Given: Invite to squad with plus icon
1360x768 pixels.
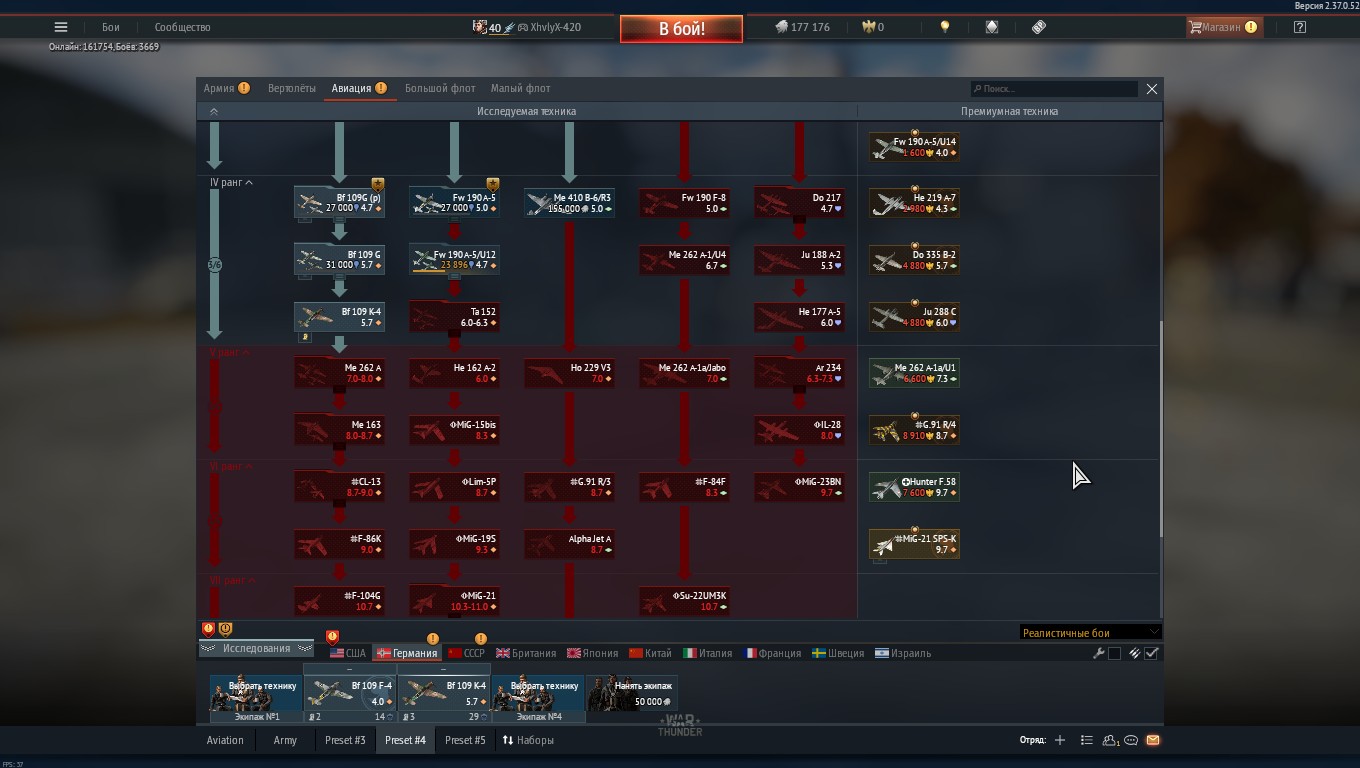Looking at the screenshot, I should pyautogui.click(x=1060, y=740).
